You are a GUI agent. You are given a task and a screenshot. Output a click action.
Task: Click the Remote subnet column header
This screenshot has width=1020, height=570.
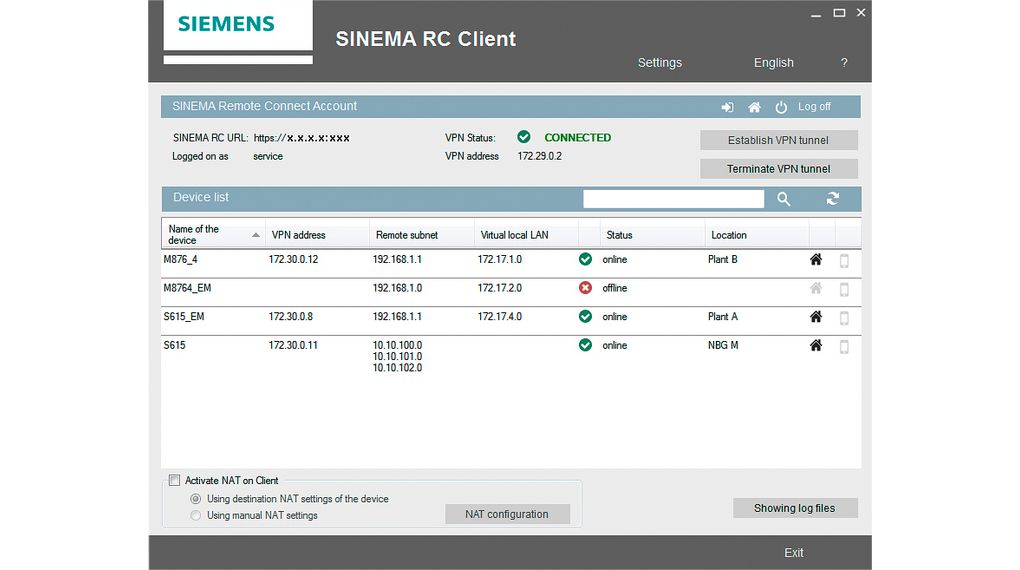tap(422, 235)
